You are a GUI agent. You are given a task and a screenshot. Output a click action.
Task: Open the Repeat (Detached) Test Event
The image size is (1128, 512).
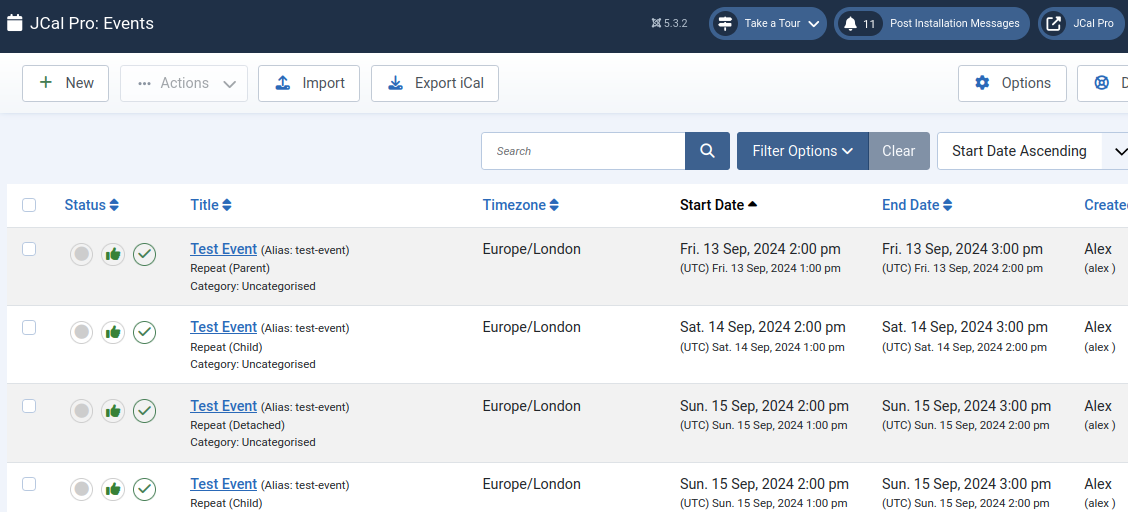[224, 406]
